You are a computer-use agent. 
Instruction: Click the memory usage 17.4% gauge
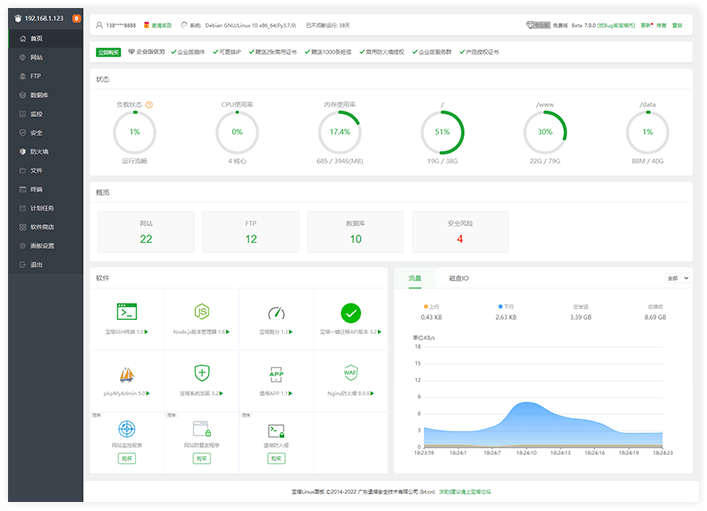pos(339,131)
